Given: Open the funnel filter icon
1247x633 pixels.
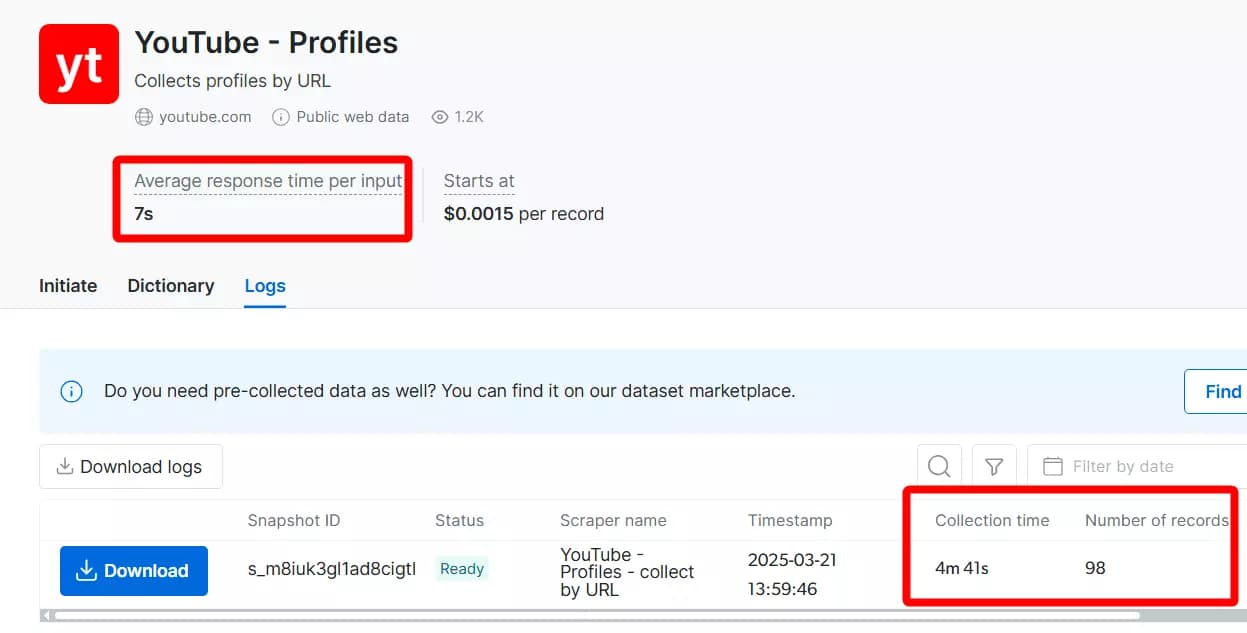Looking at the screenshot, I should click(x=994, y=466).
